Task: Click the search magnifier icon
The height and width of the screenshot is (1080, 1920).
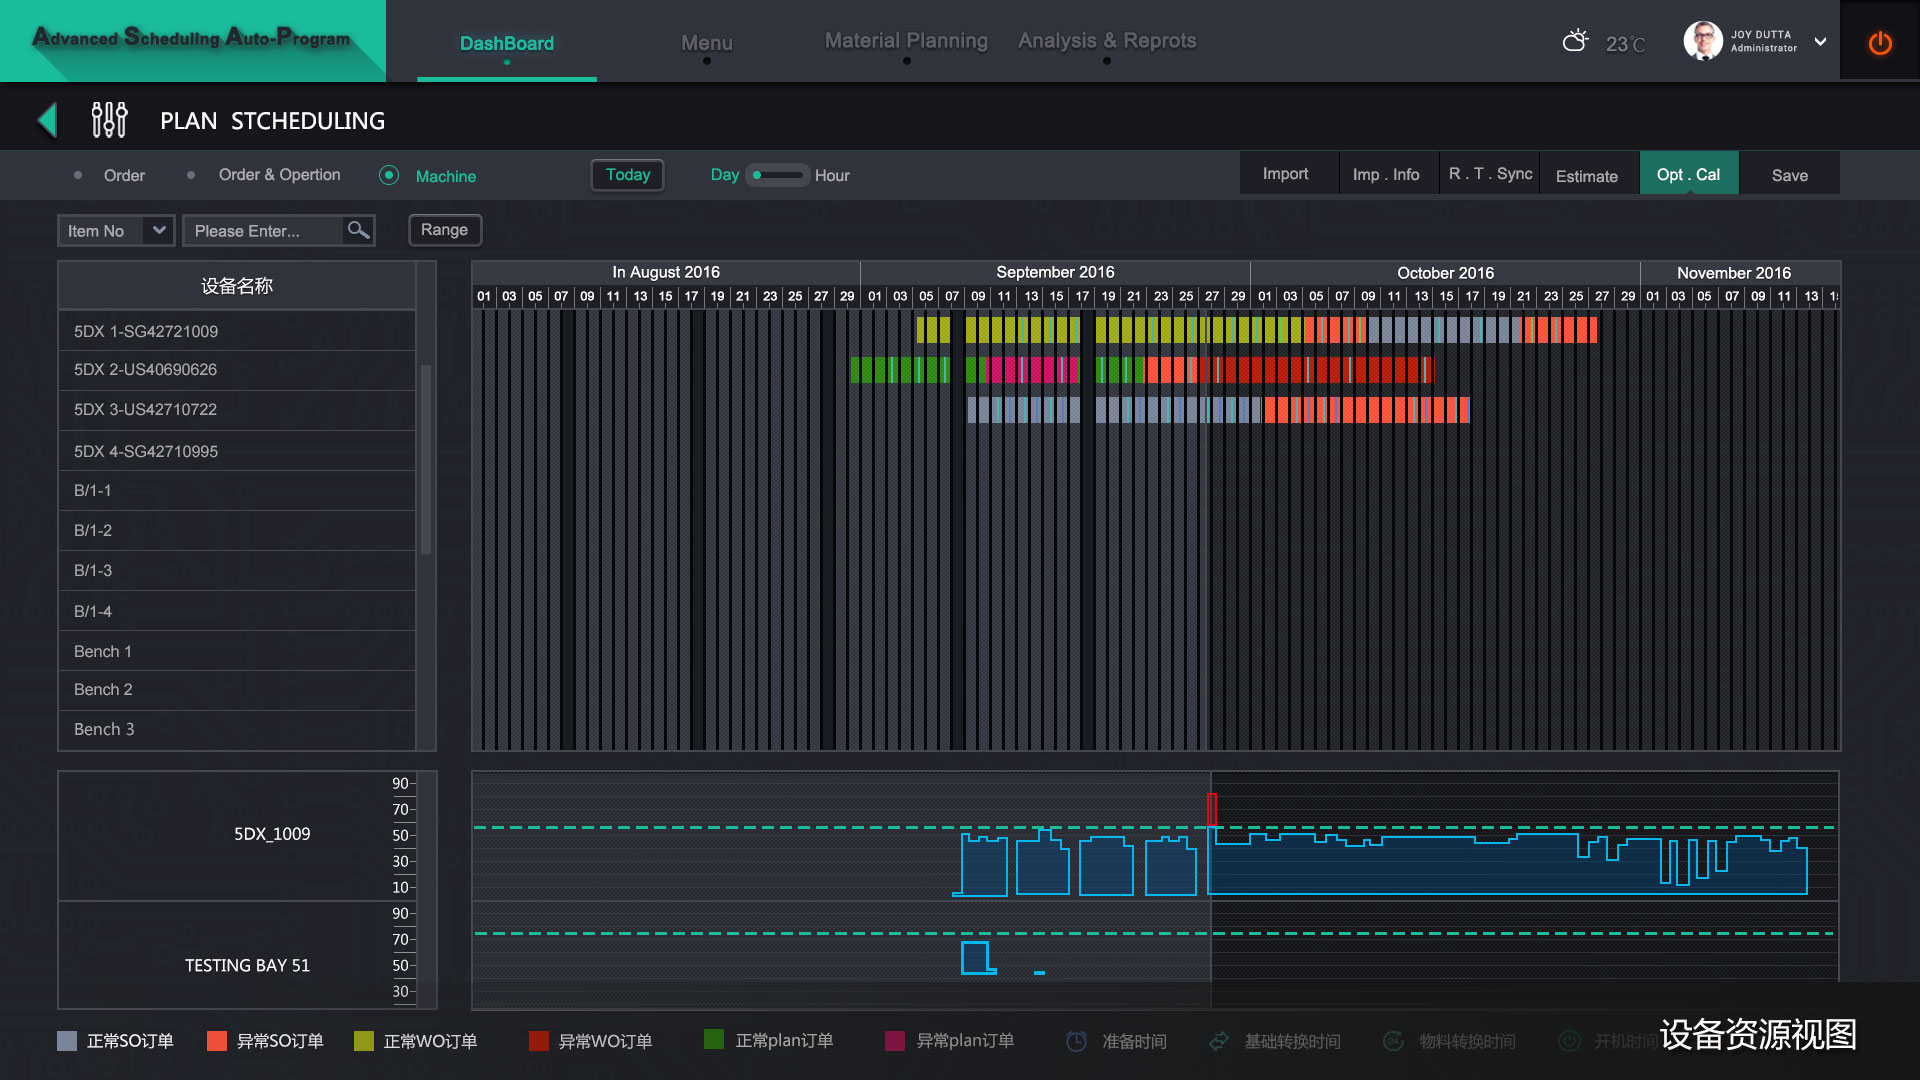Action: pyautogui.click(x=358, y=230)
